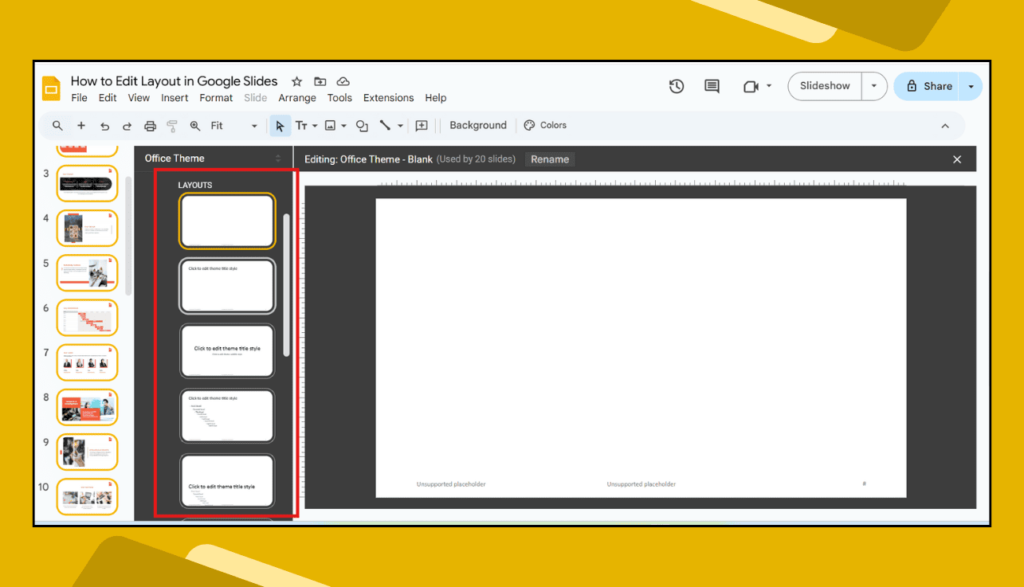Click the add comment toolbar icon
This screenshot has width=1024, height=587.
click(421, 126)
